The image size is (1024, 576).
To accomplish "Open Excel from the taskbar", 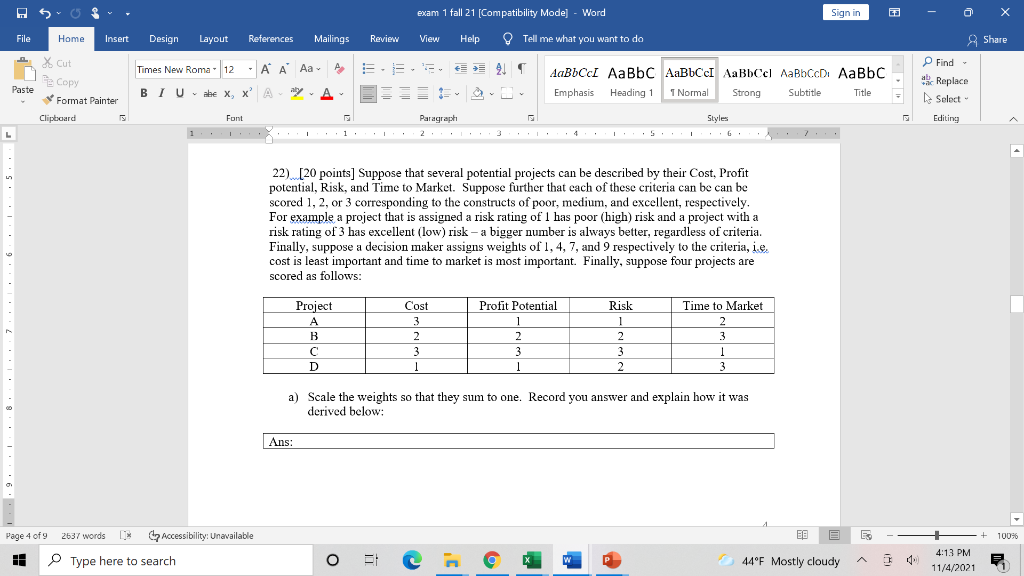I will (x=531, y=560).
